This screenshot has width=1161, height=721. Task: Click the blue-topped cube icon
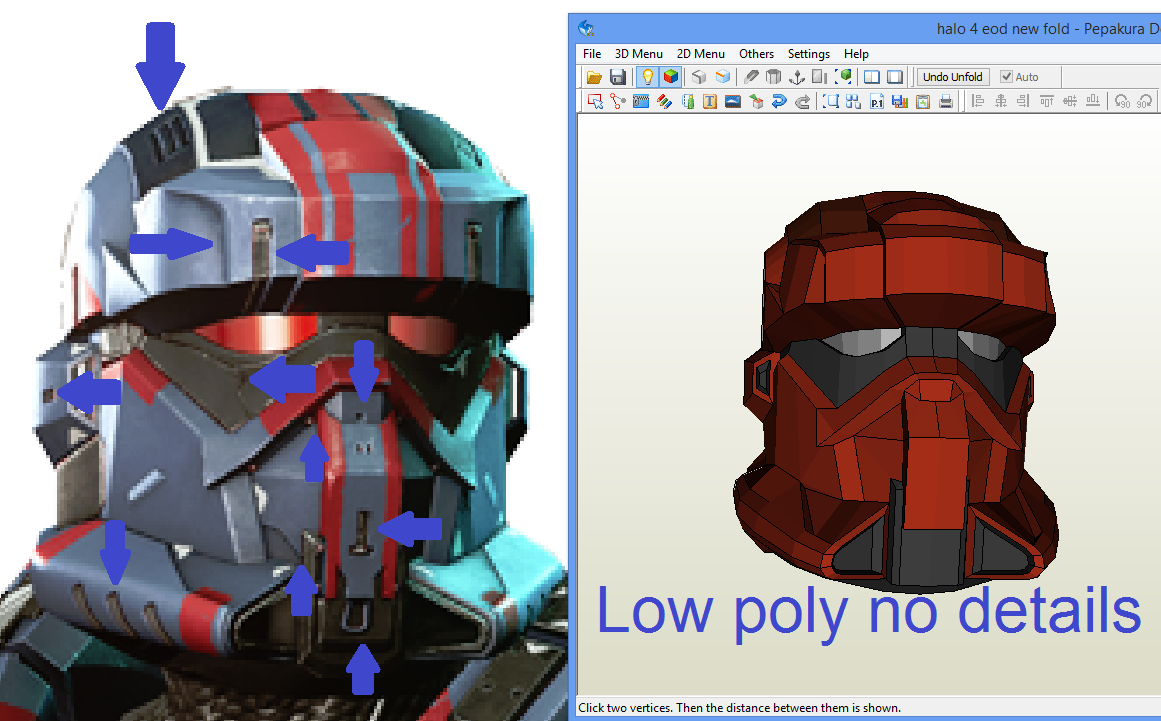tap(723, 76)
